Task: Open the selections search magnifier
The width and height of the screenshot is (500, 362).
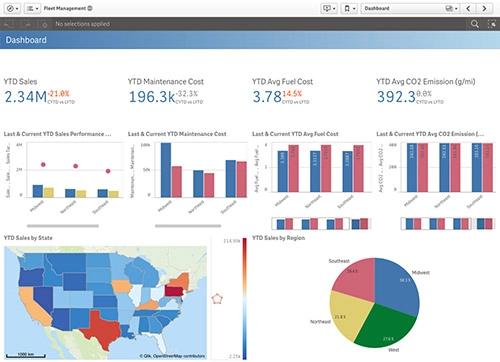Action: pos(475,24)
